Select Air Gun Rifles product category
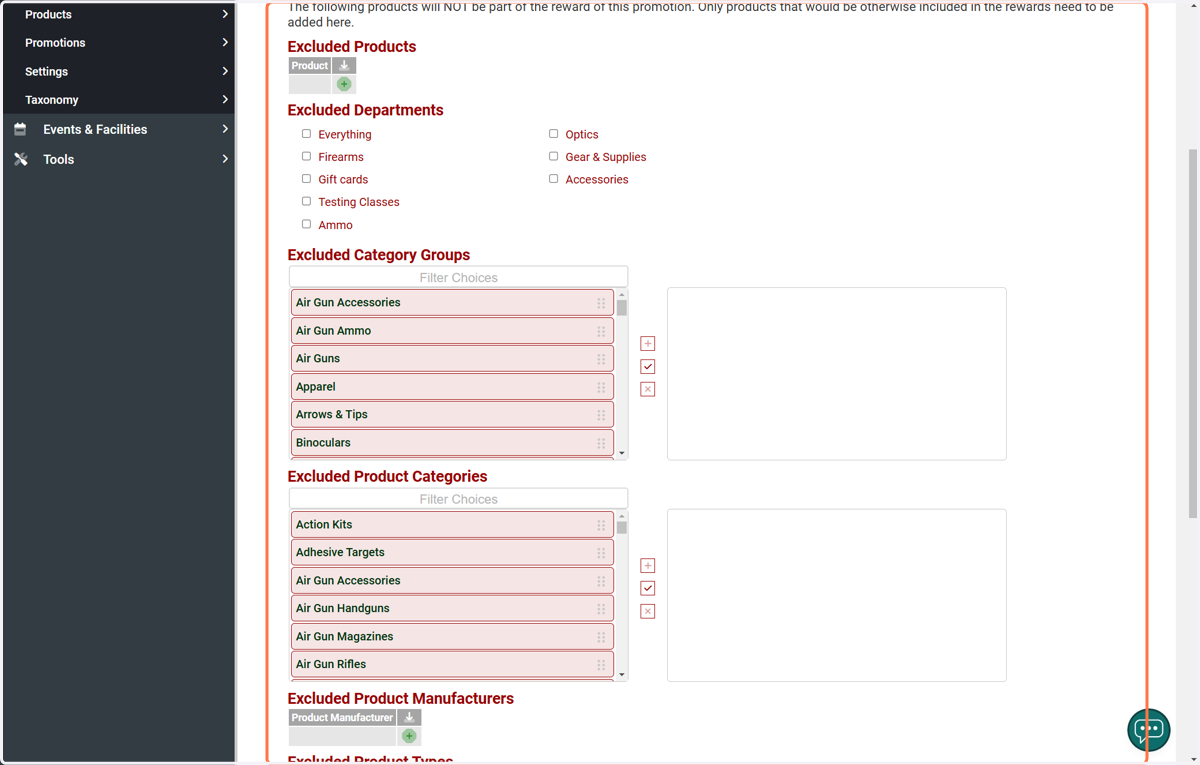 tap(452, 664)
